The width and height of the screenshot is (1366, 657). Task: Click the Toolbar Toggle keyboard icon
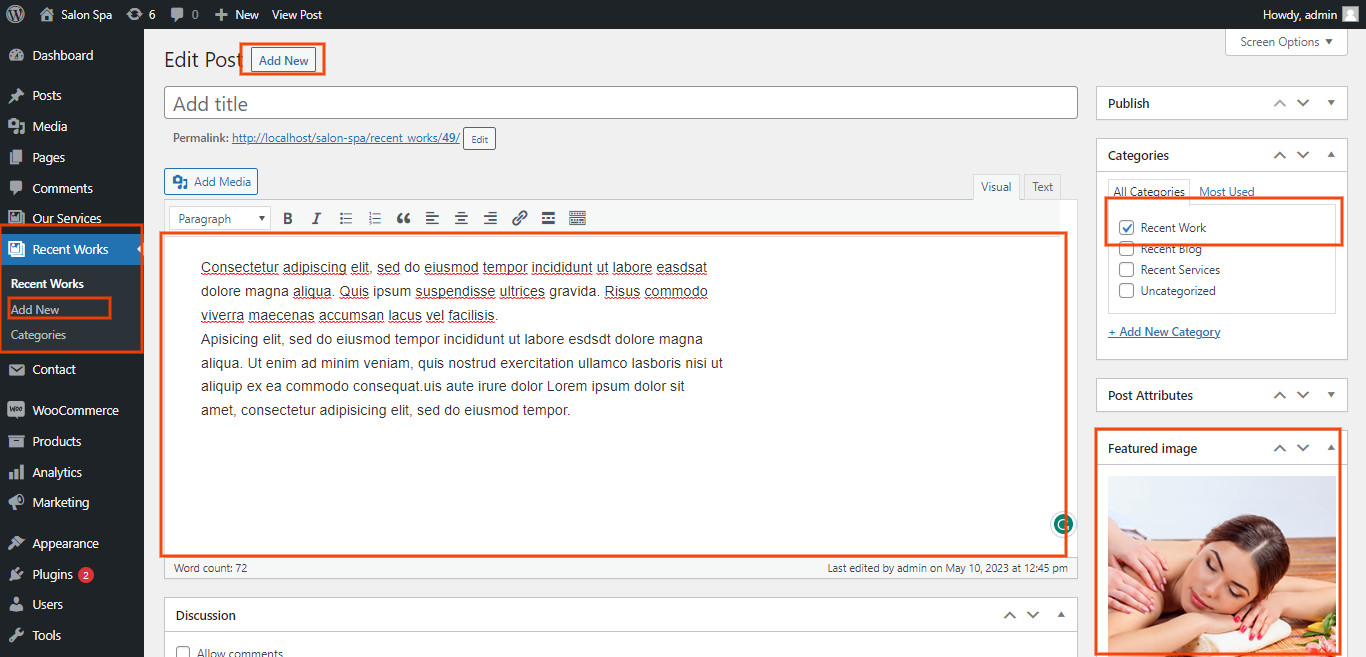click(x=577, y=218)
